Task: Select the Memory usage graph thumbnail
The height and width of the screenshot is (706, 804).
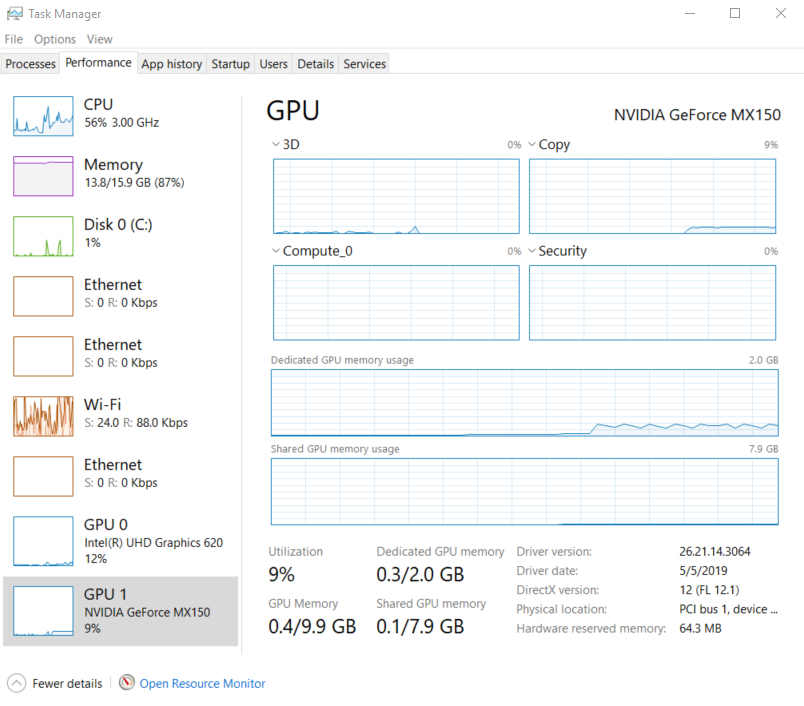Action: [x=43, y=176]
